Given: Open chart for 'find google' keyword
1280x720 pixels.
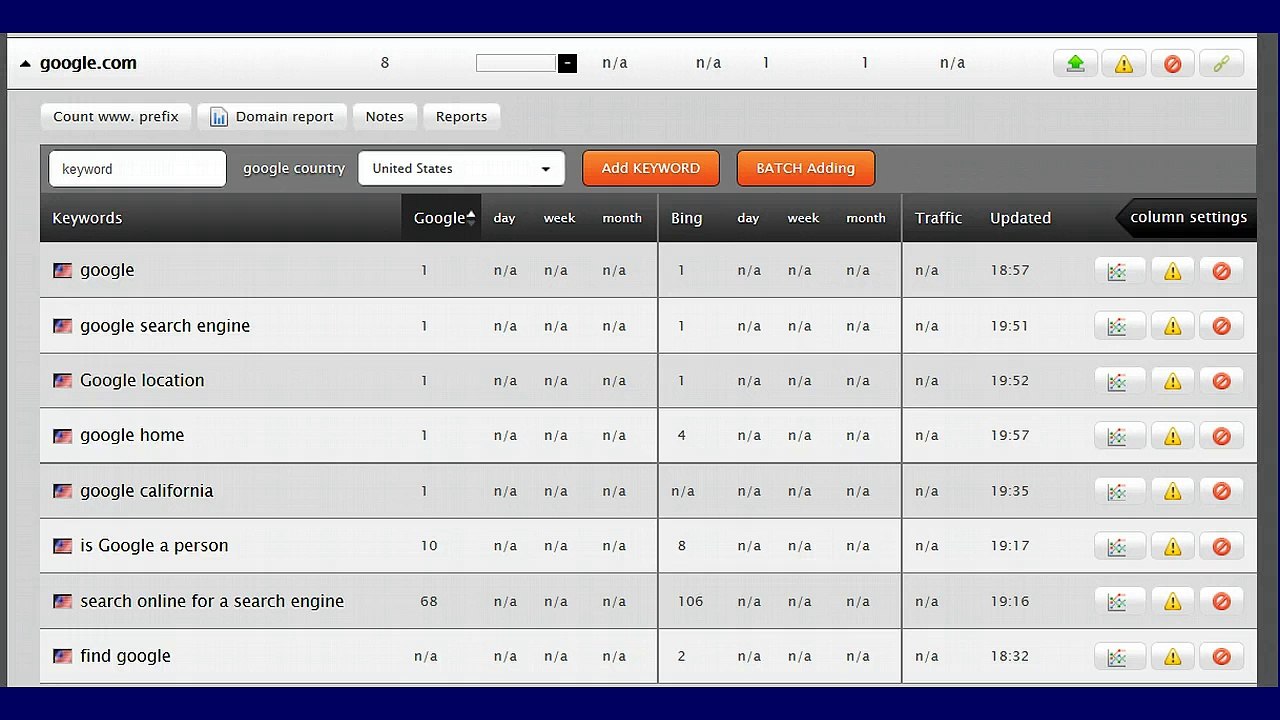Looking at the screenshot, I should (x=1118, y=656).
